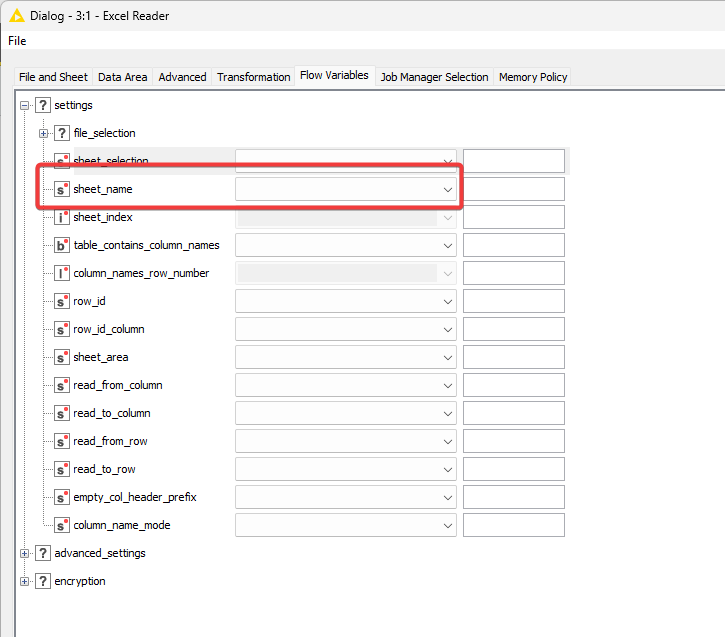Click the text field next to sheet_area

514,357
